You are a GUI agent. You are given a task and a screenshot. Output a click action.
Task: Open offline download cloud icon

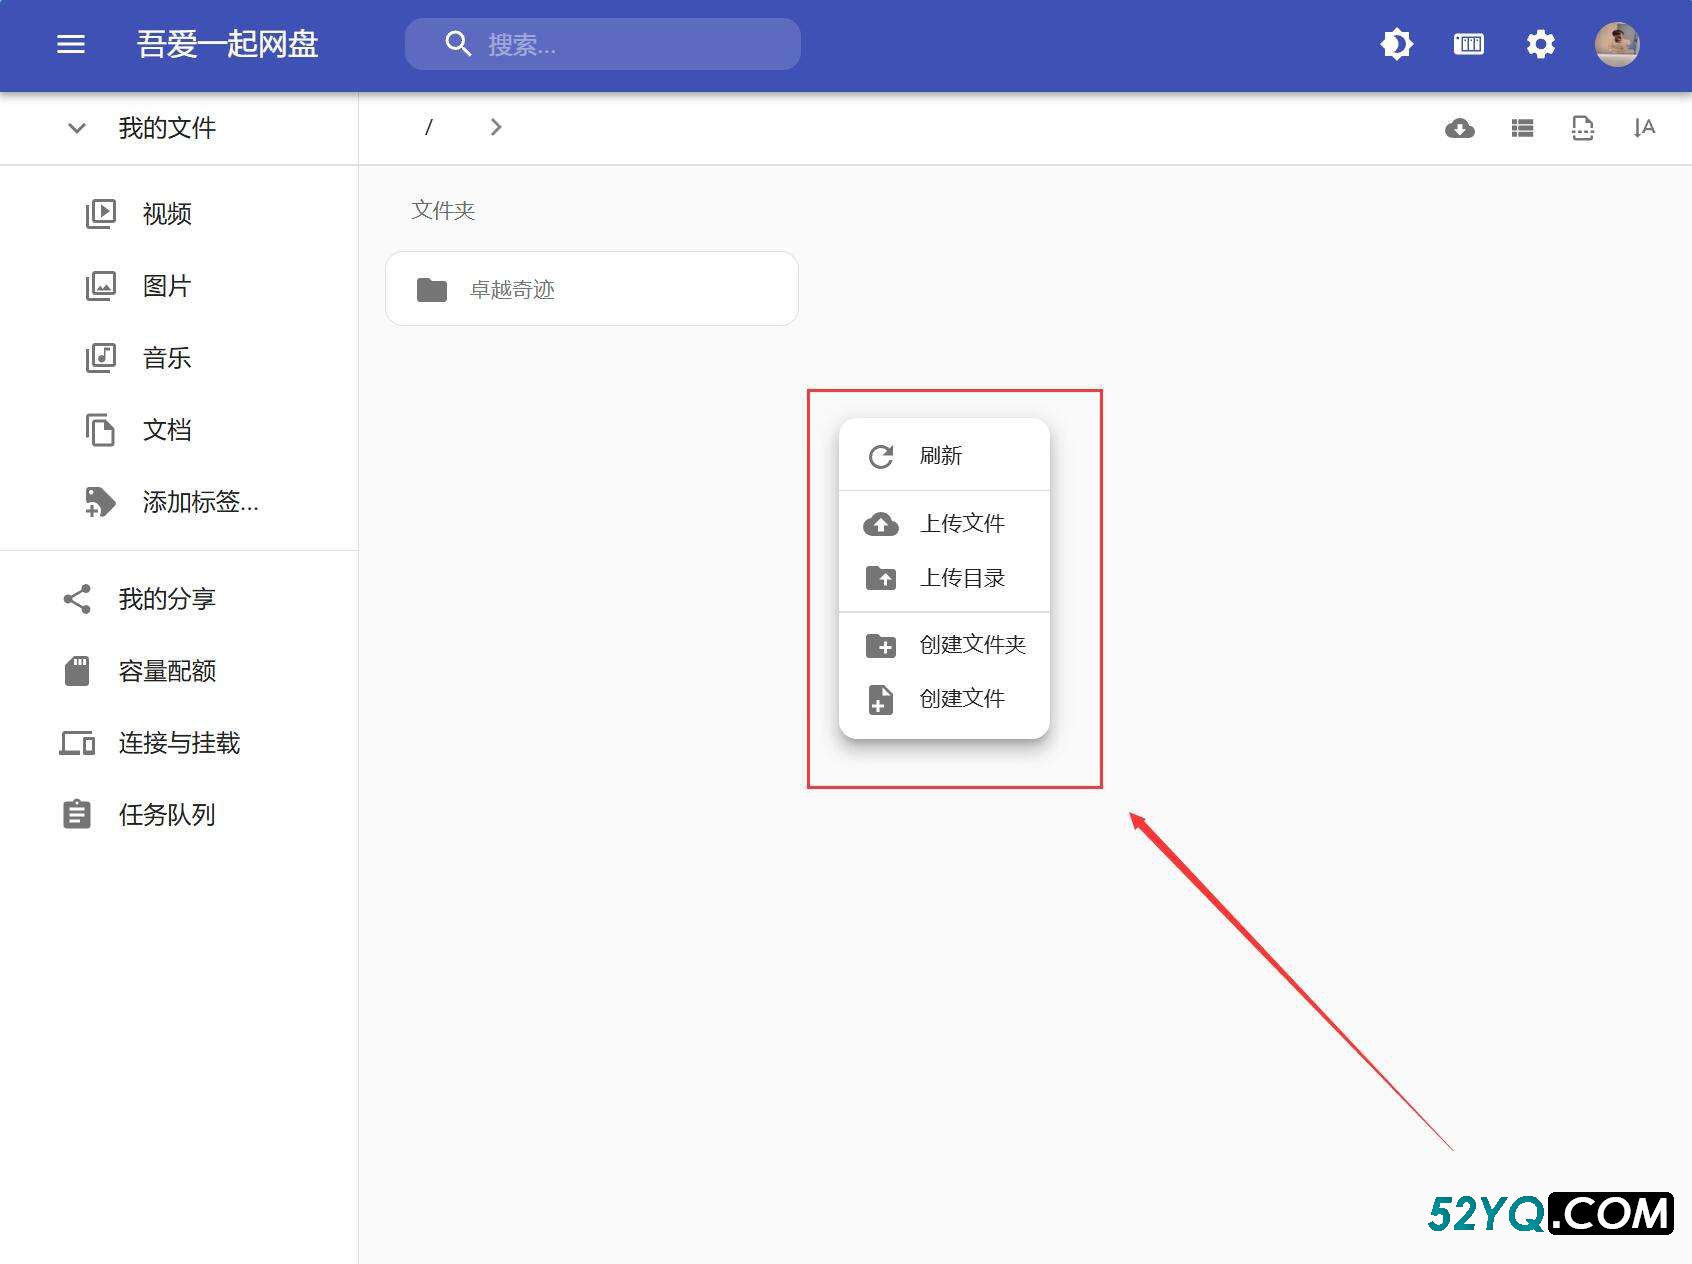(x=1459, y=128)
